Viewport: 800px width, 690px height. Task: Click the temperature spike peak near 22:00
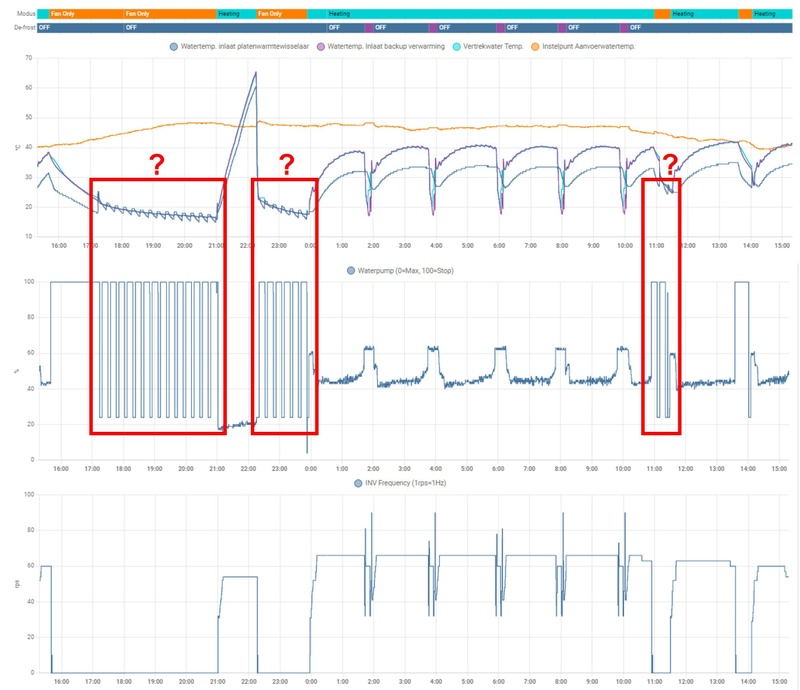[x=256, y=73]
